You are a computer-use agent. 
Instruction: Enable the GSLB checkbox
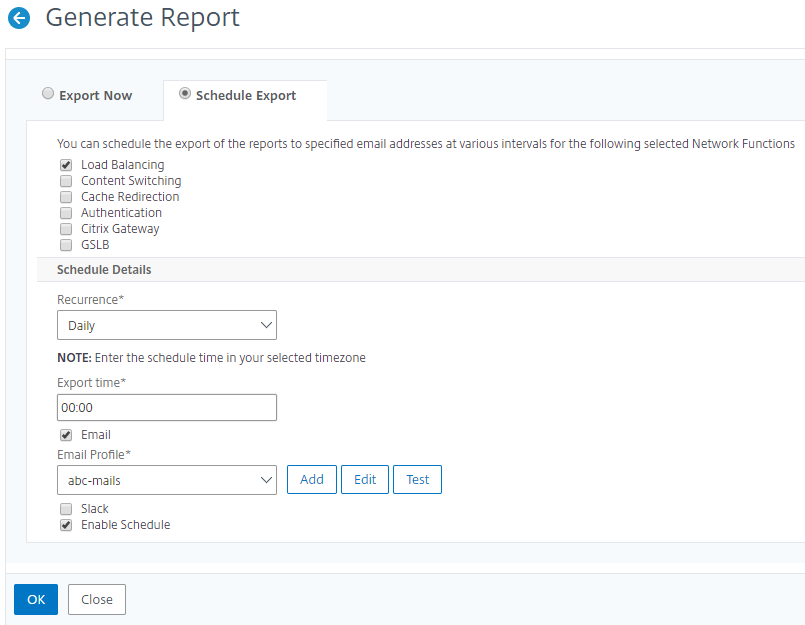tap(66, 245)
